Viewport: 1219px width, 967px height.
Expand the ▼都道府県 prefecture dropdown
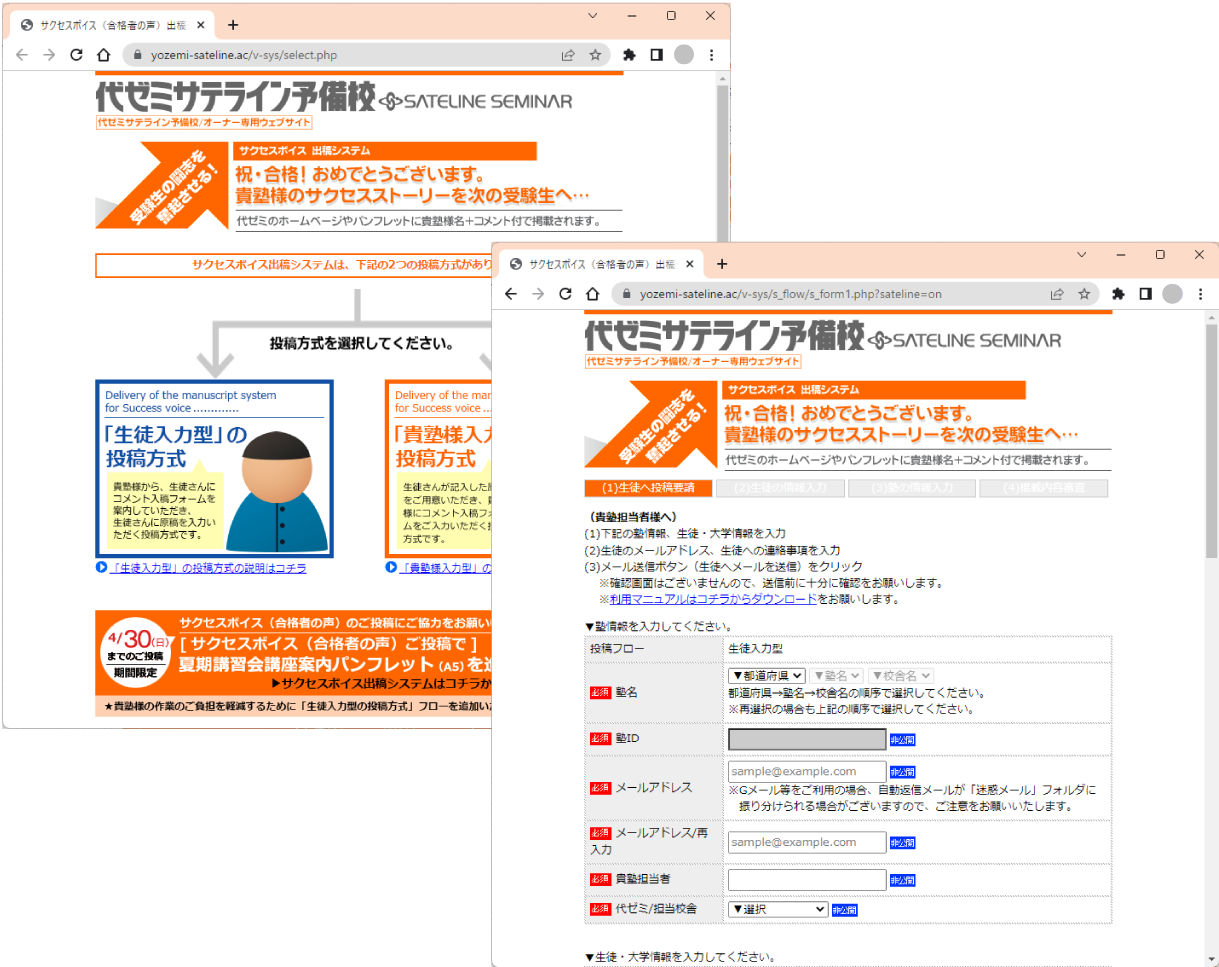click(767, 676)
